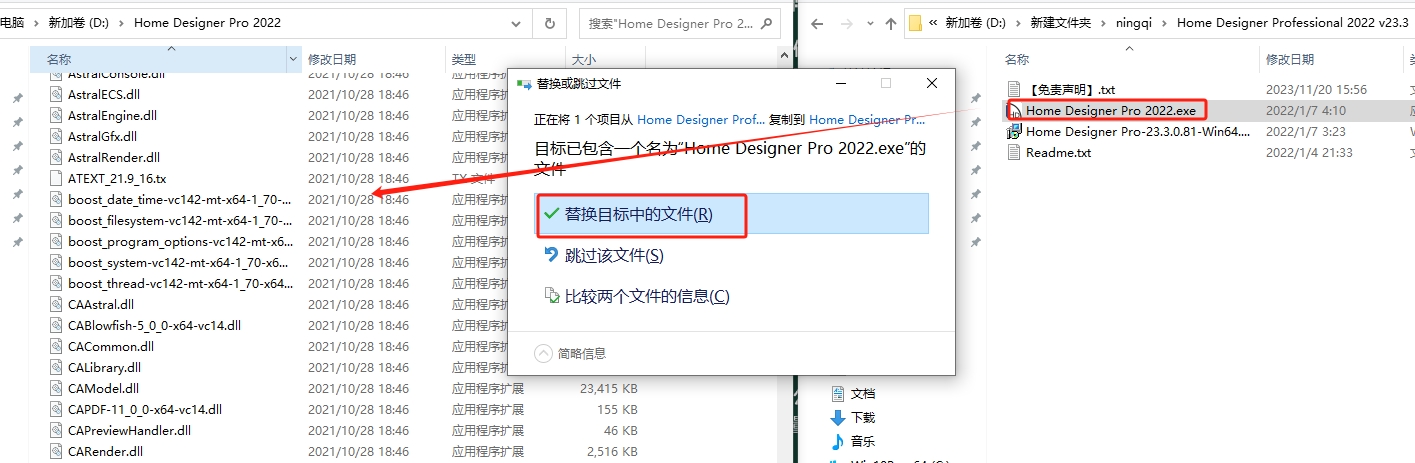Select the AstralGfx.dll file icon

57,137
